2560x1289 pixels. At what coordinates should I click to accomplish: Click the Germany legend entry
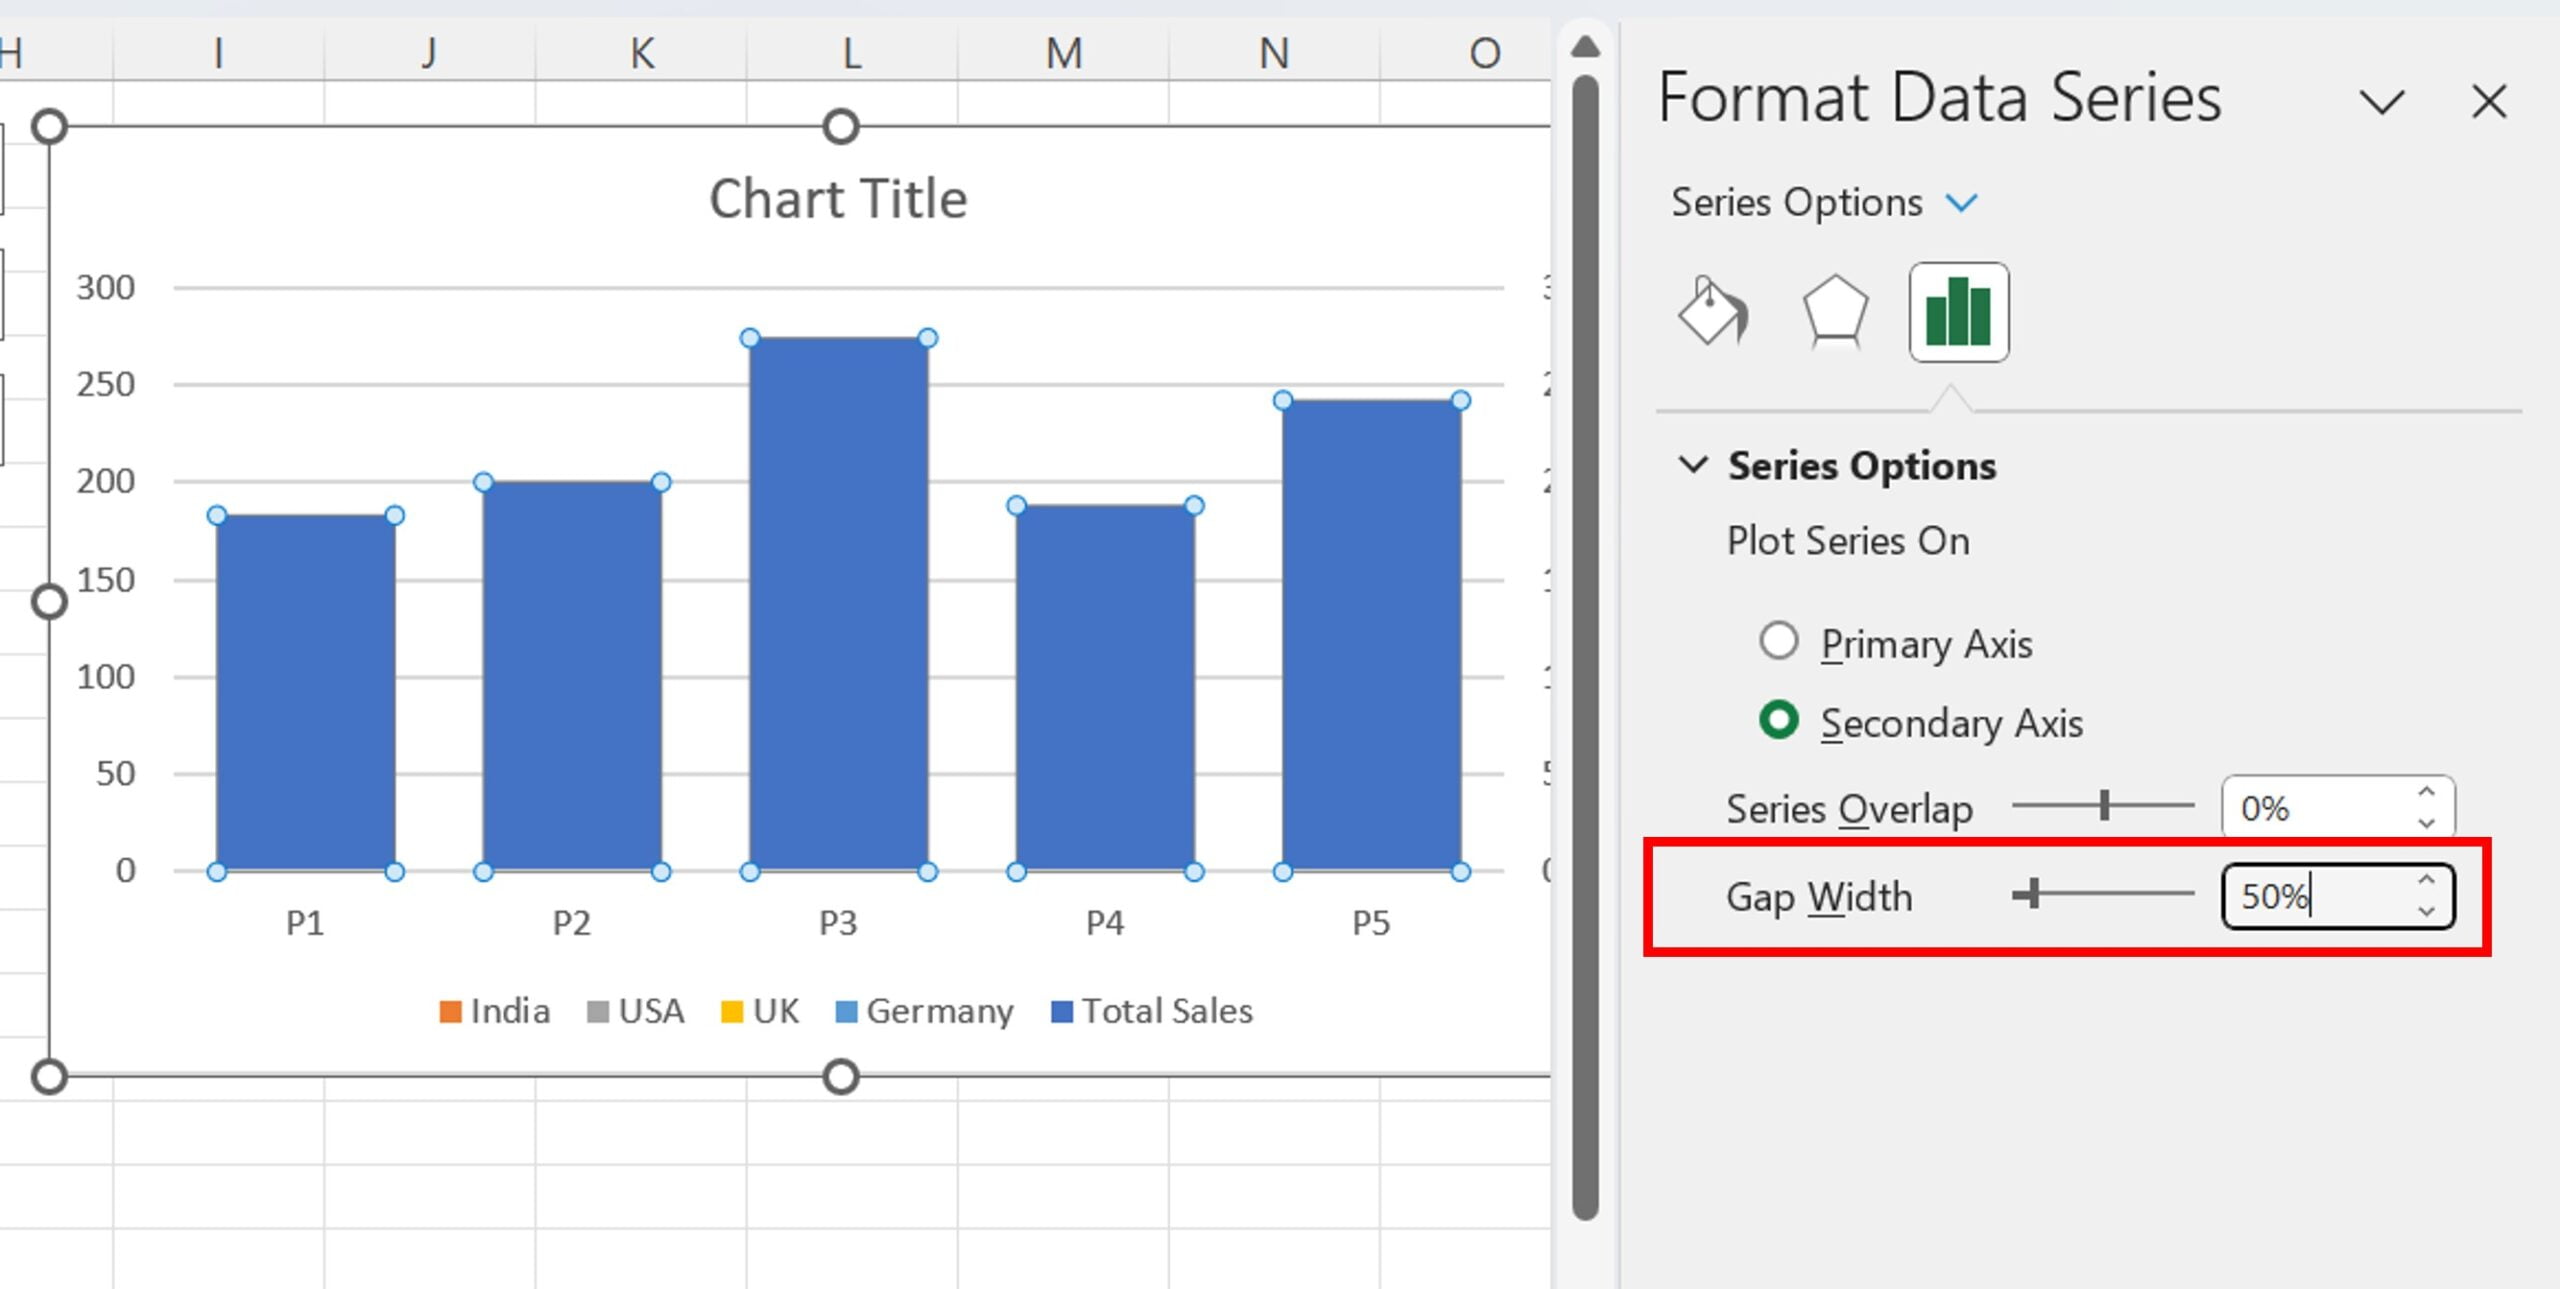(x=925, y=1011)
